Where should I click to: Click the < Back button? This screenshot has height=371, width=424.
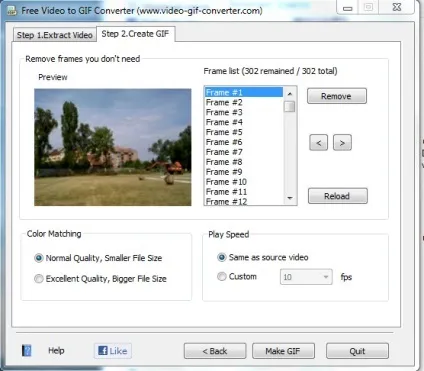215,351
